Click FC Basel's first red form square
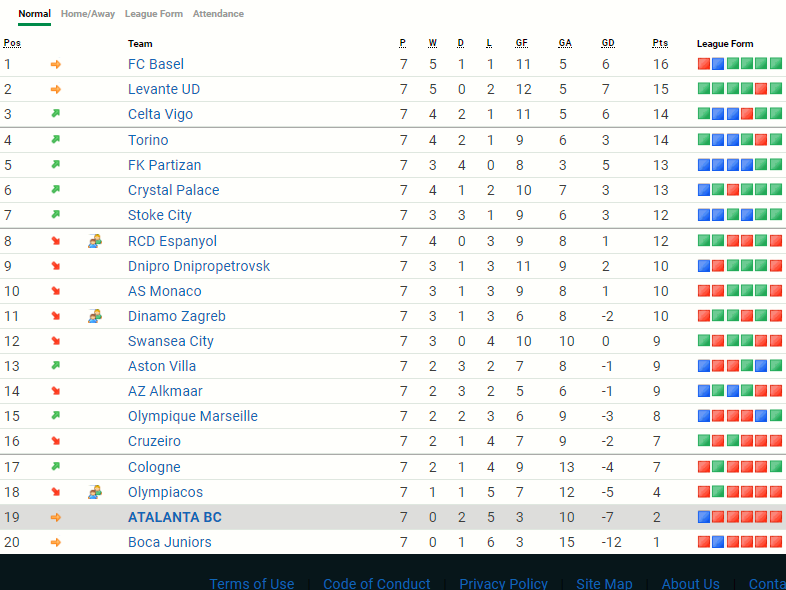The image size is (786, 590). (x=704, y=64)
